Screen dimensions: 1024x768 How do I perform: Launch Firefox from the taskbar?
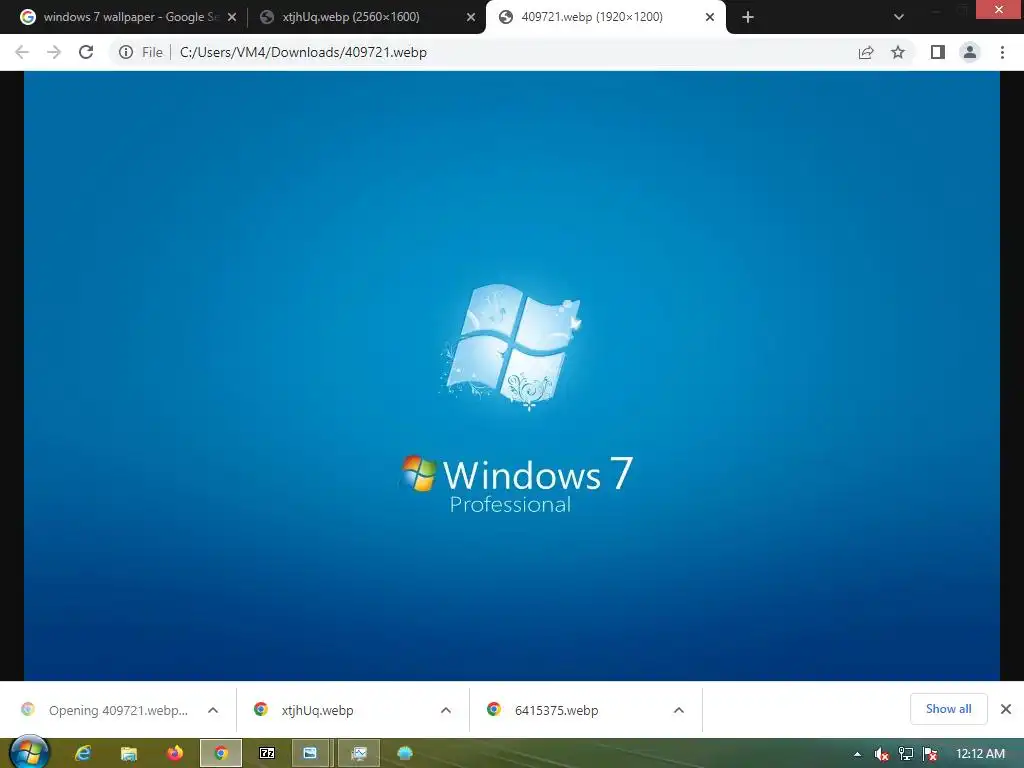click(174, 754)
